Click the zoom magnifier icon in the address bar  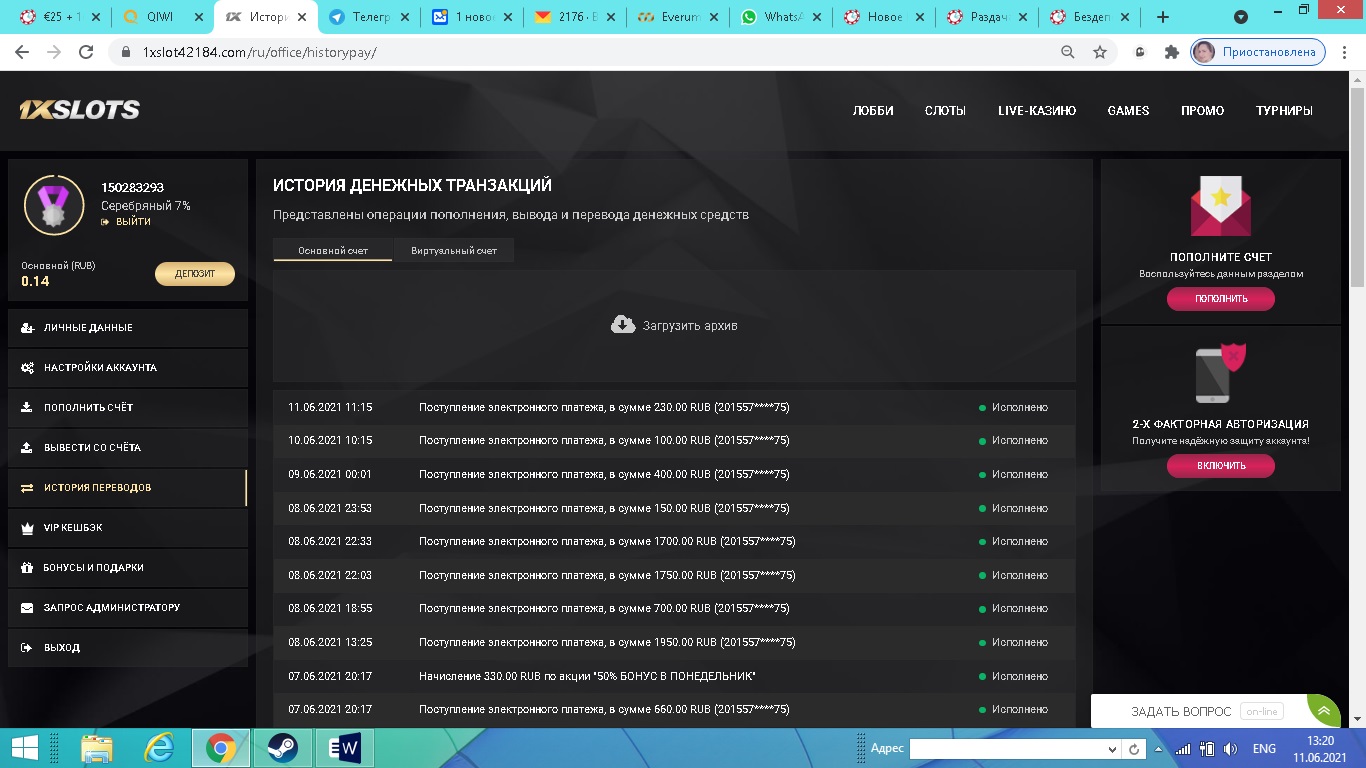[x=1068, y=52]
